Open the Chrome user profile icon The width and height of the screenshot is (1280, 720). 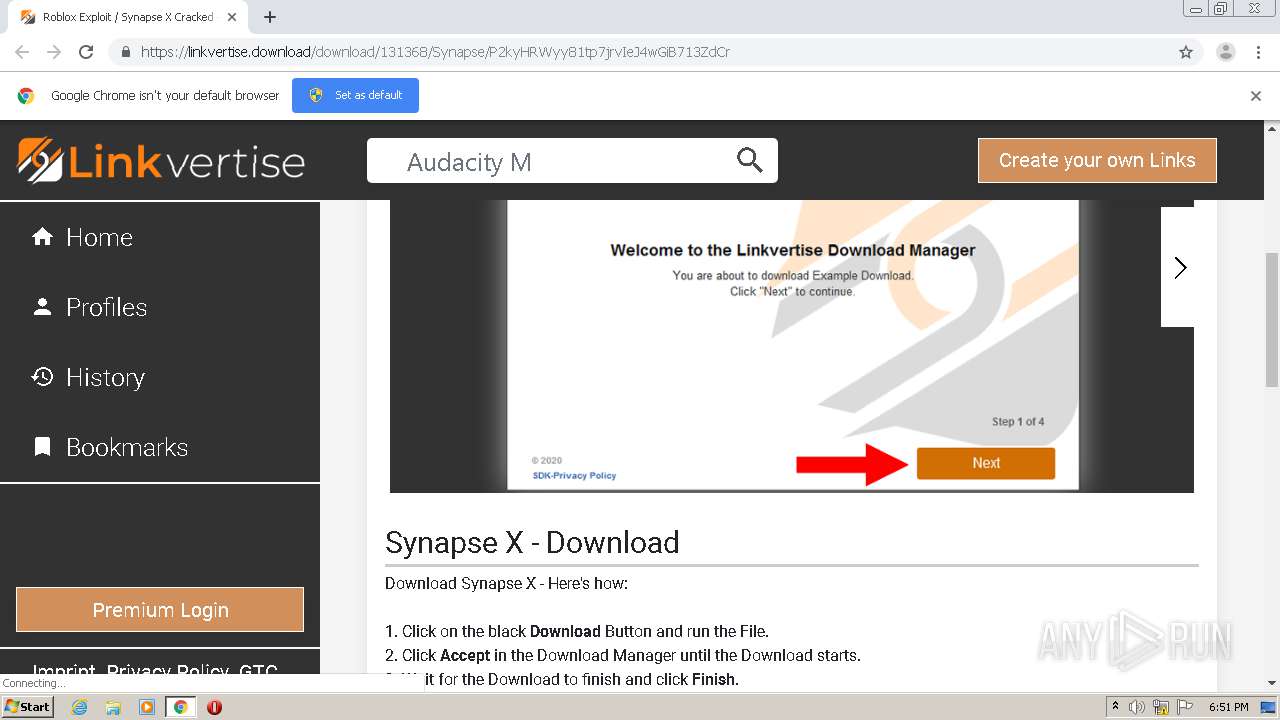(x=1225, y=52)
